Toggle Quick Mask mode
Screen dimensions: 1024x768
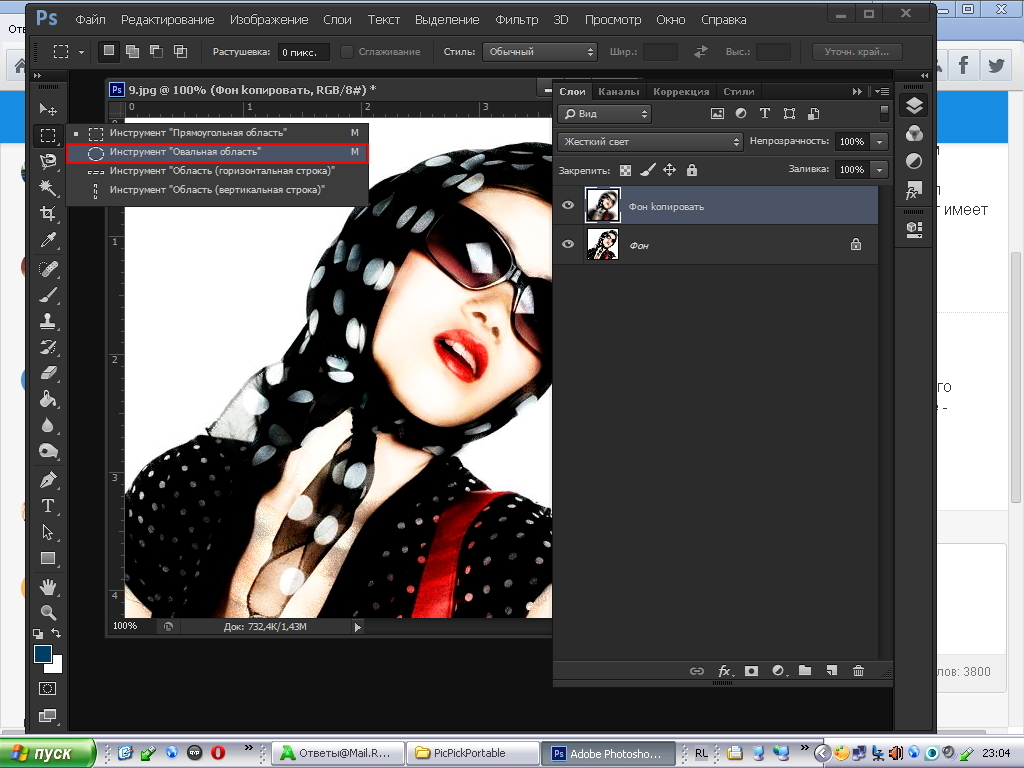pos(48,688)
